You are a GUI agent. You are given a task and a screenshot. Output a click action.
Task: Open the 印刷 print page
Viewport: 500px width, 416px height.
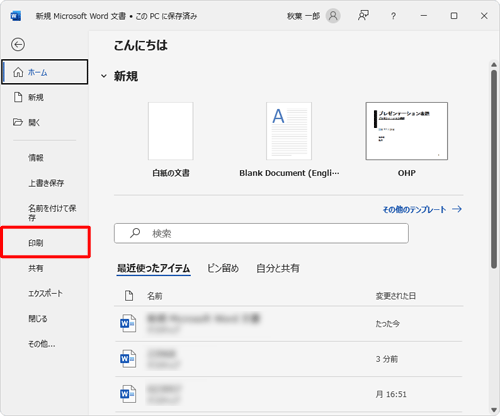click(45, 242)
